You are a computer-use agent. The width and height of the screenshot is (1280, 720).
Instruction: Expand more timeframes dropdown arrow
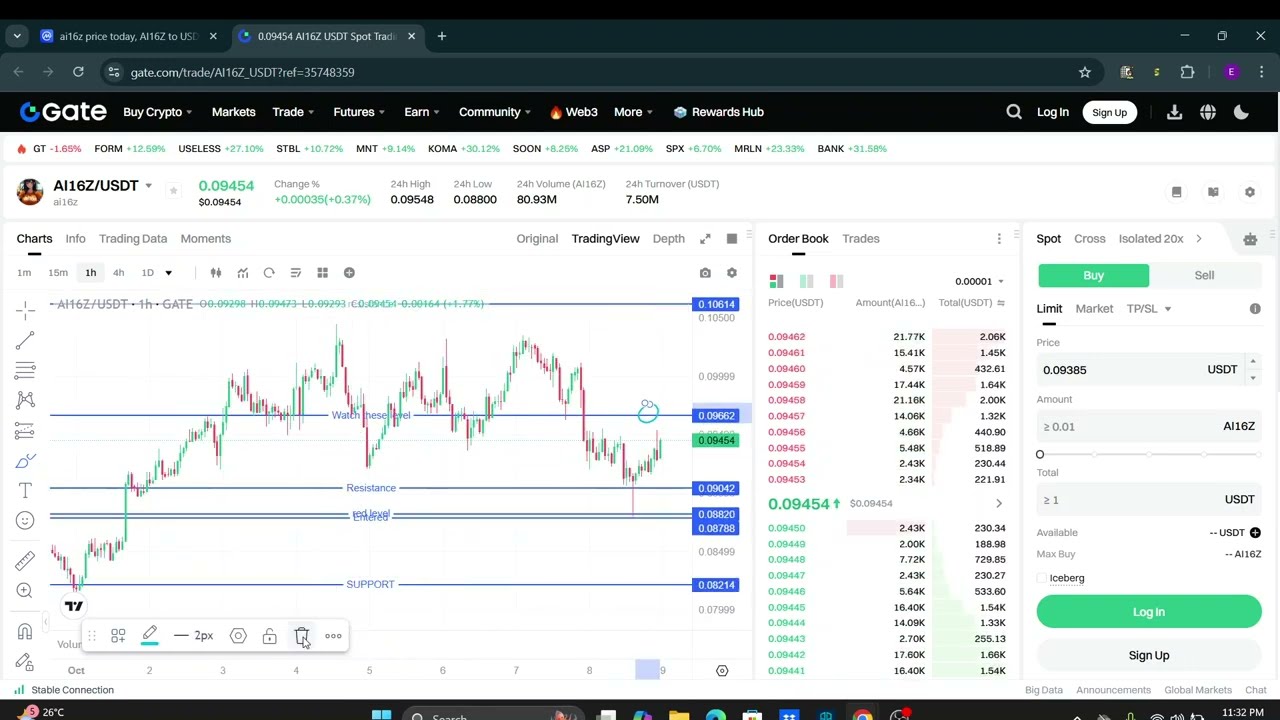tap(168, 273)
